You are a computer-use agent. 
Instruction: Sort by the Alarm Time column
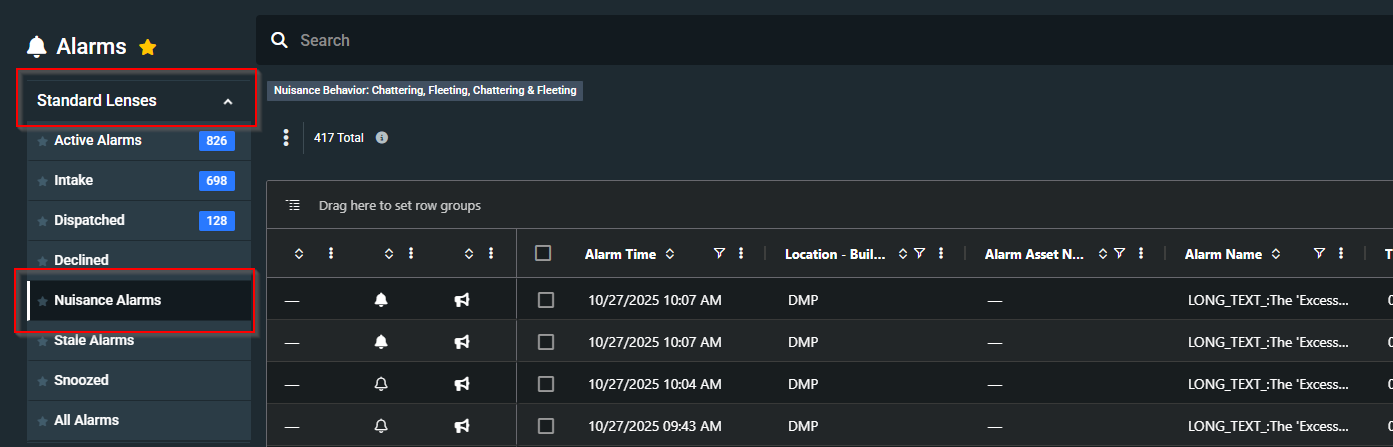pos(670,254)
